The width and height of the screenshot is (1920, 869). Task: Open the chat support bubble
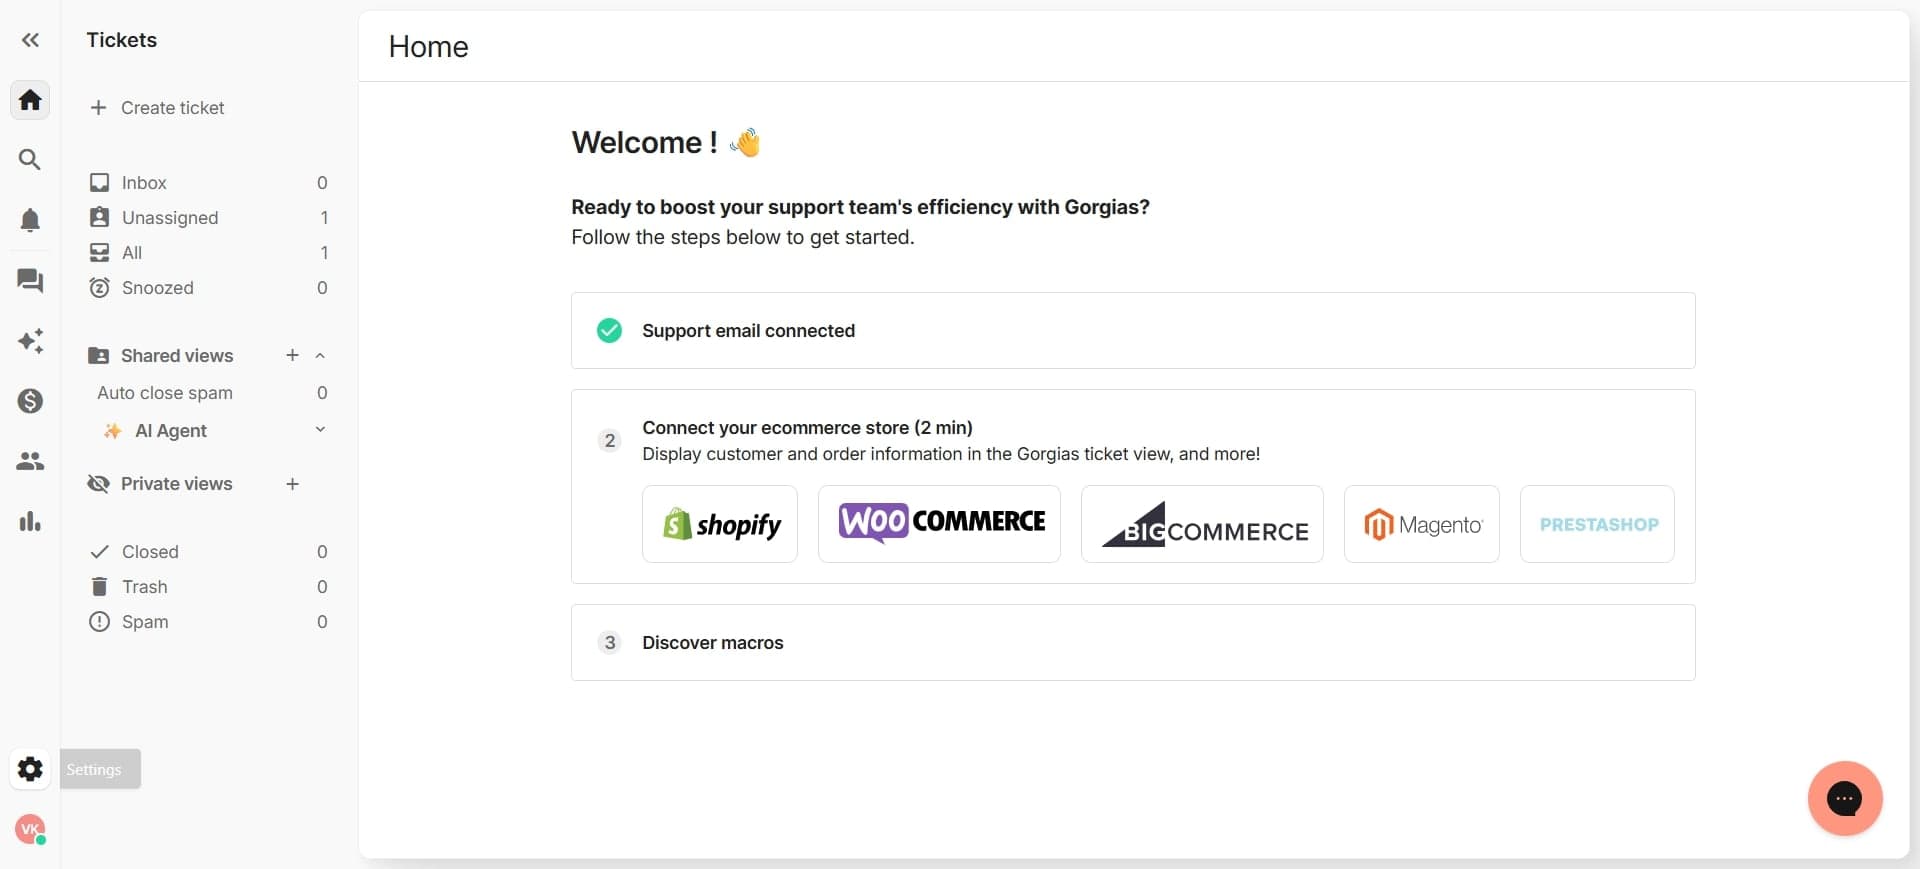[1844, 799]
